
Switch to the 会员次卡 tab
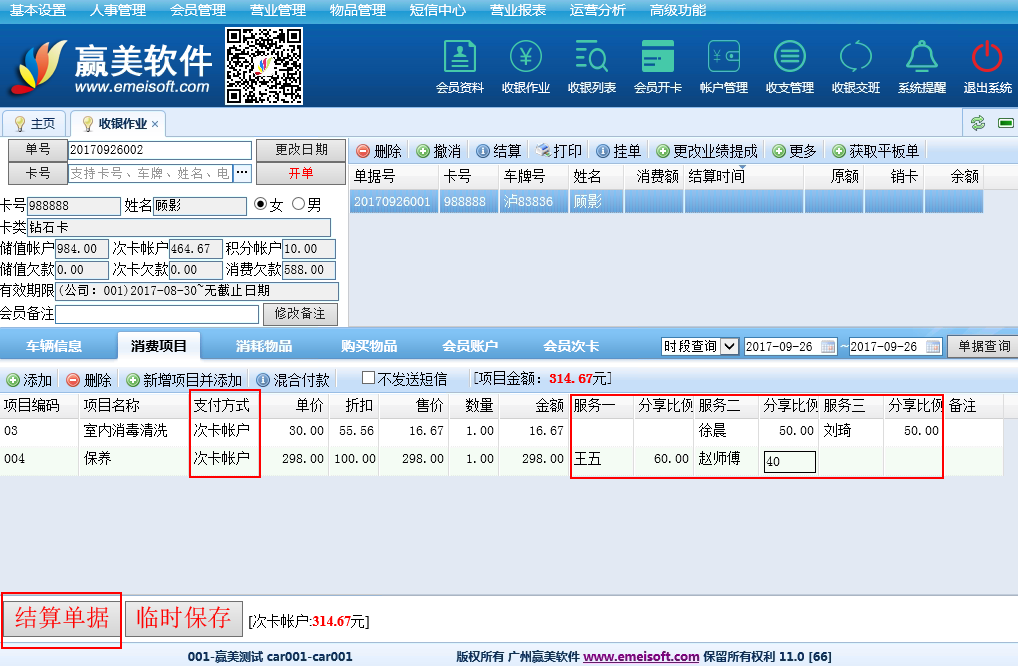tap(571, 347)
